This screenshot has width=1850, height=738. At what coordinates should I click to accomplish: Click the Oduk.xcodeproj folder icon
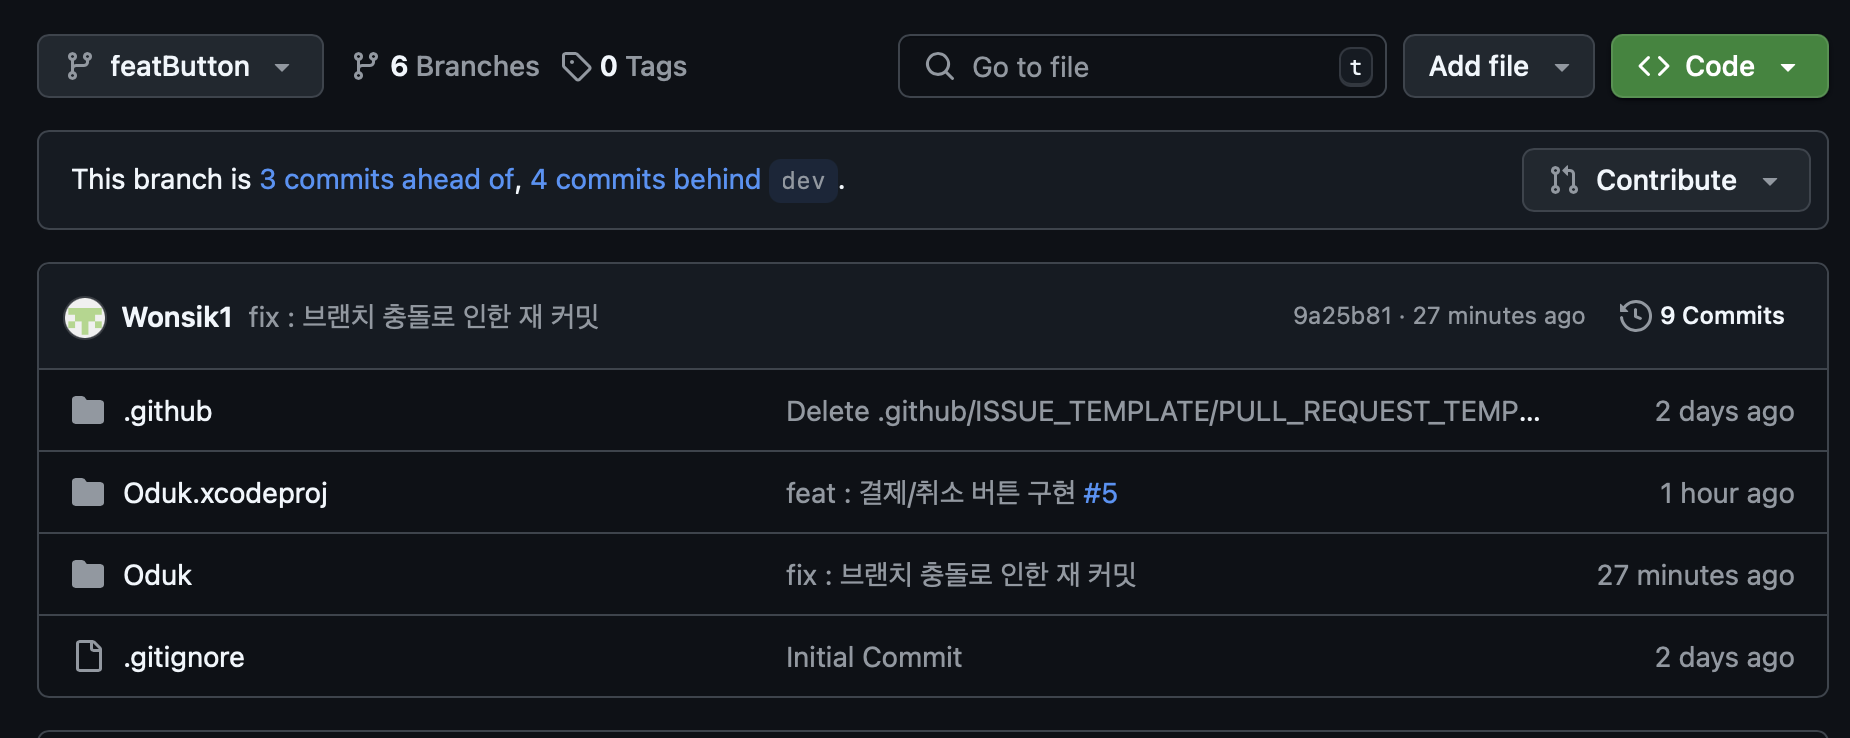88,493
